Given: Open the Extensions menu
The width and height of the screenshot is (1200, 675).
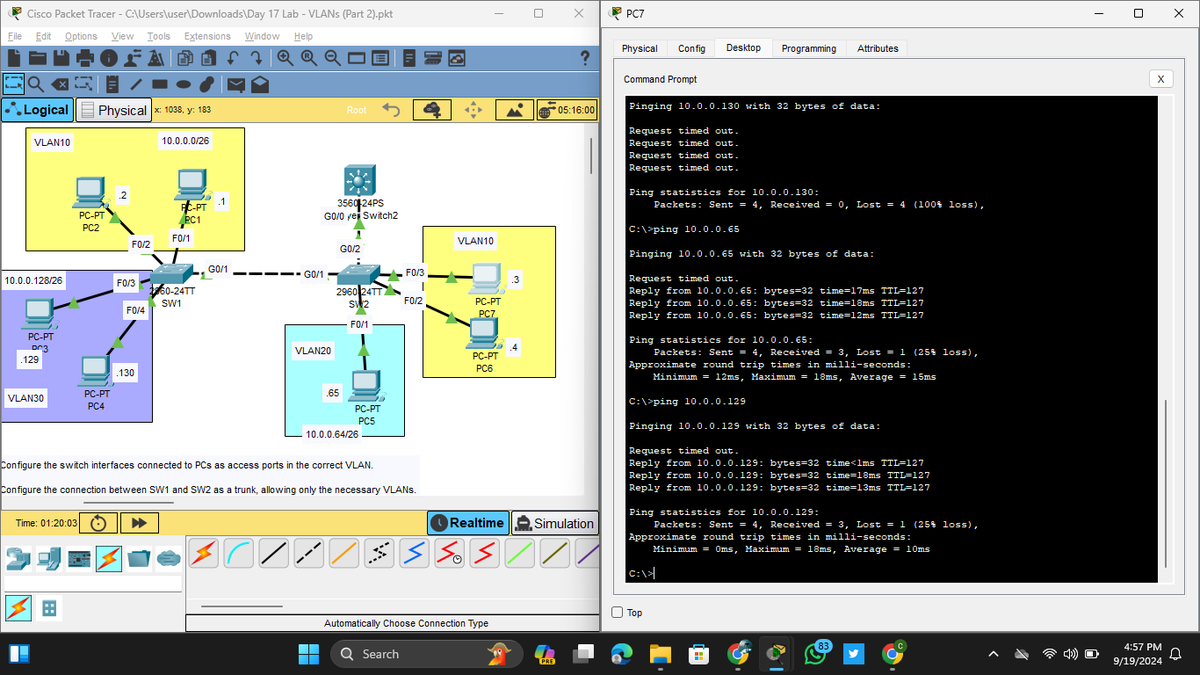Looking at the screenshot, I should click(x=207, y=36).
